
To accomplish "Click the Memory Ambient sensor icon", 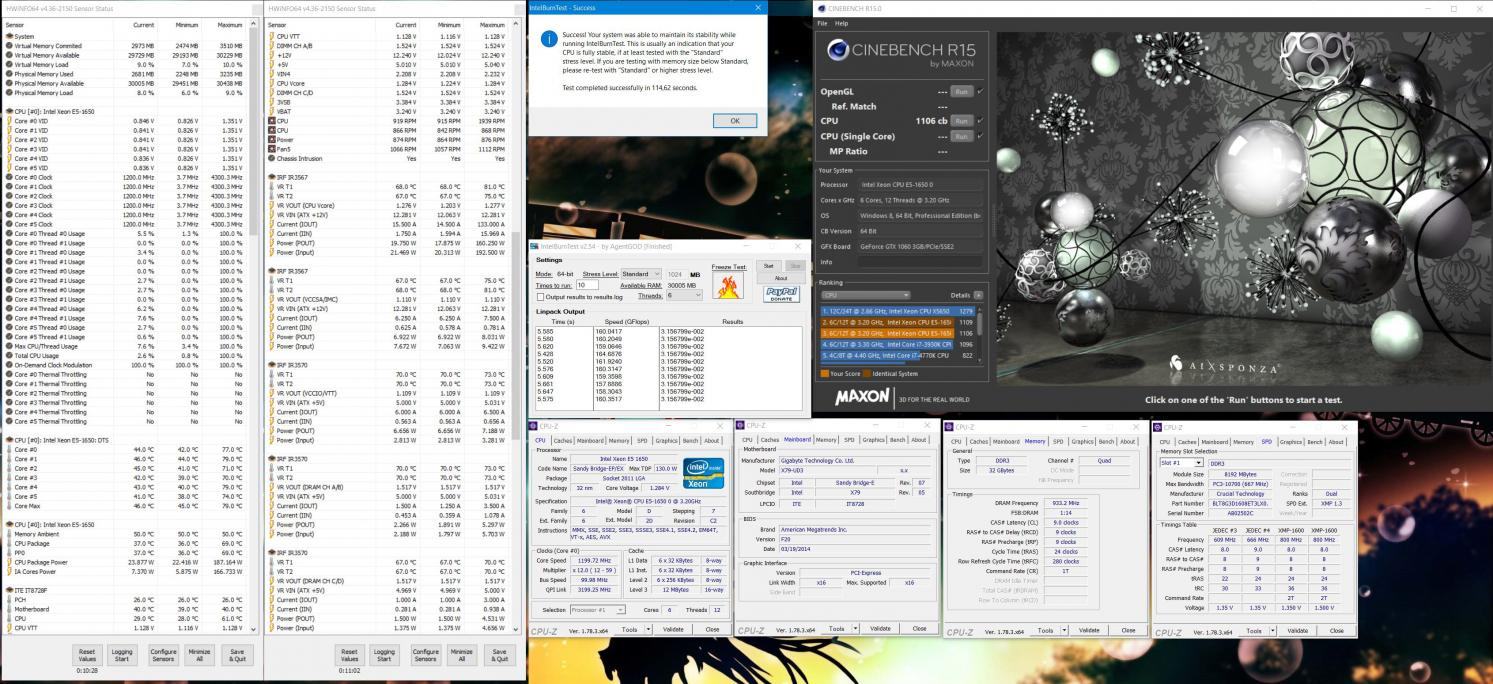I will coord(9,535).
